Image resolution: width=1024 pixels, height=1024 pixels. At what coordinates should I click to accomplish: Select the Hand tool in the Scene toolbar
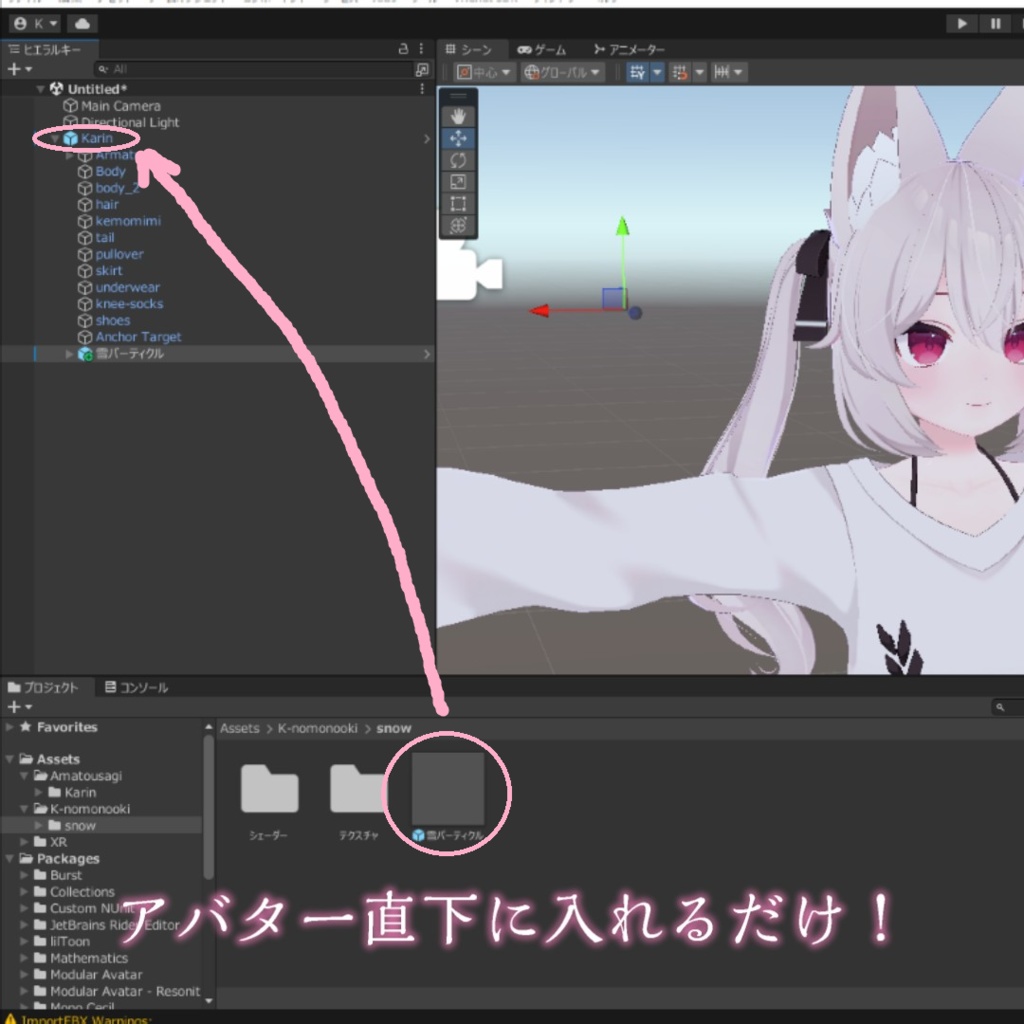(458, 116)
